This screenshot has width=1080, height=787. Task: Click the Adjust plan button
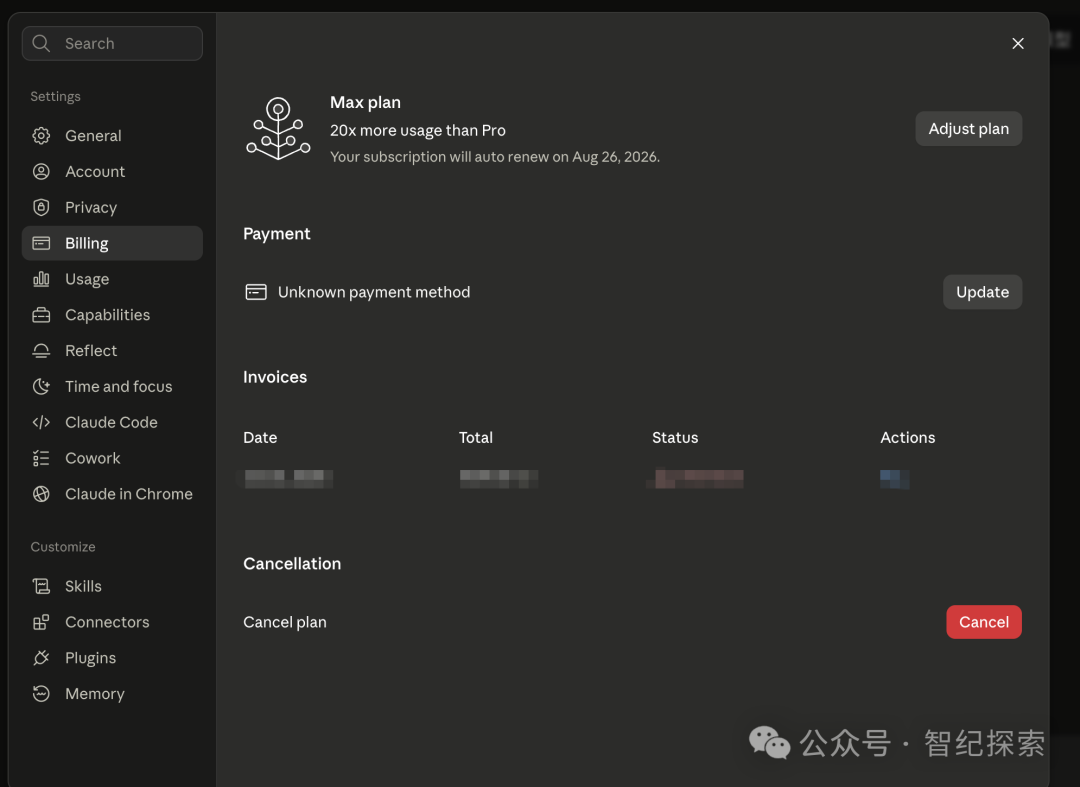[x=968, y=129]
